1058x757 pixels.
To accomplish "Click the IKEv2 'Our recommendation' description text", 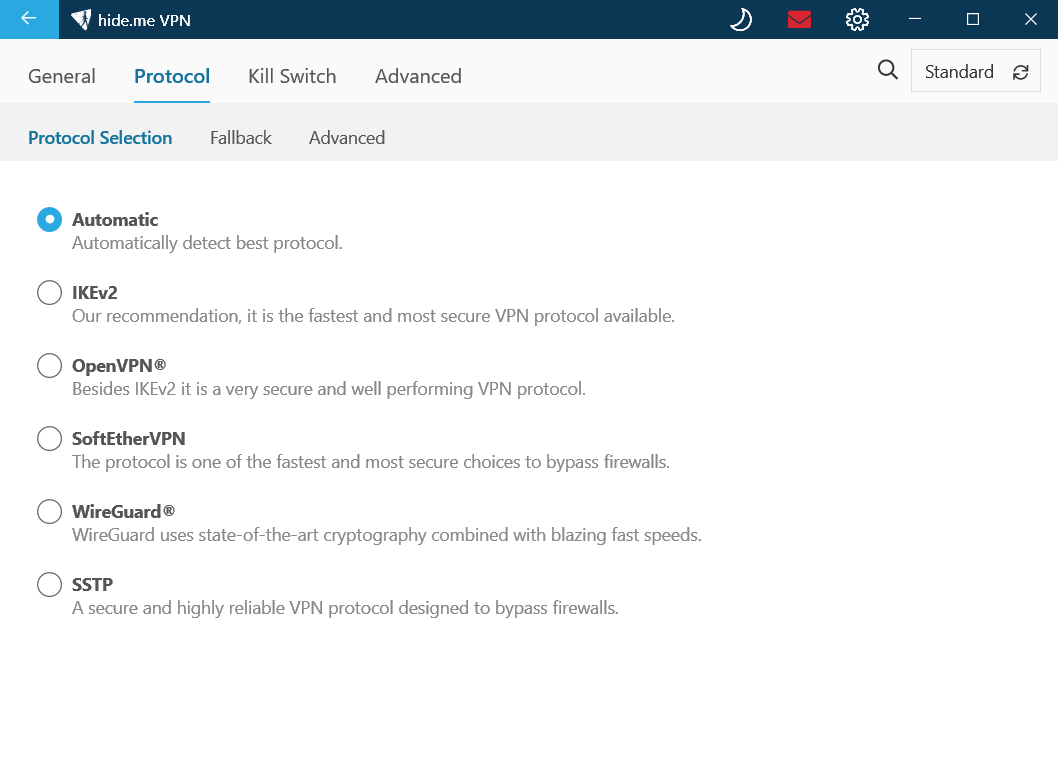I will coord(373,316).
